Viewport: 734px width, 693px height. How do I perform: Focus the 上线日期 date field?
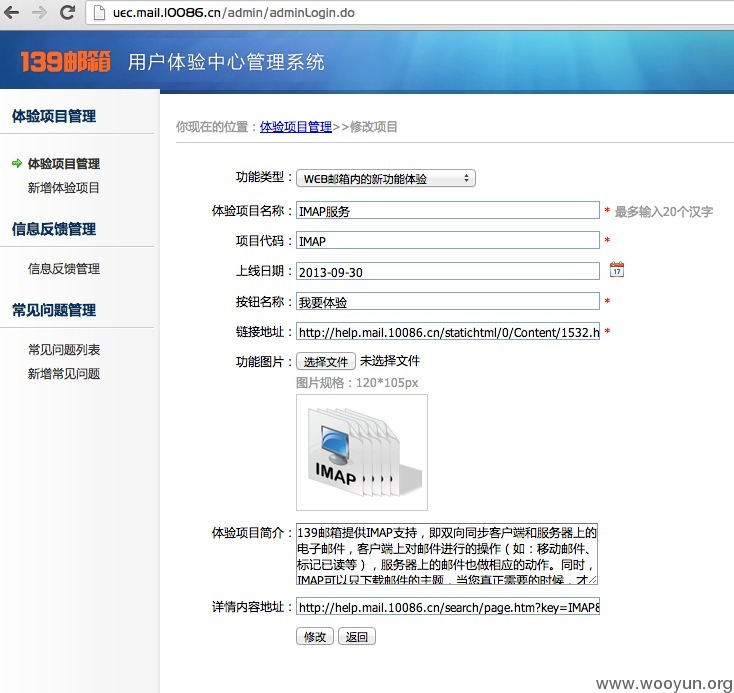click(x=448, y=271)
